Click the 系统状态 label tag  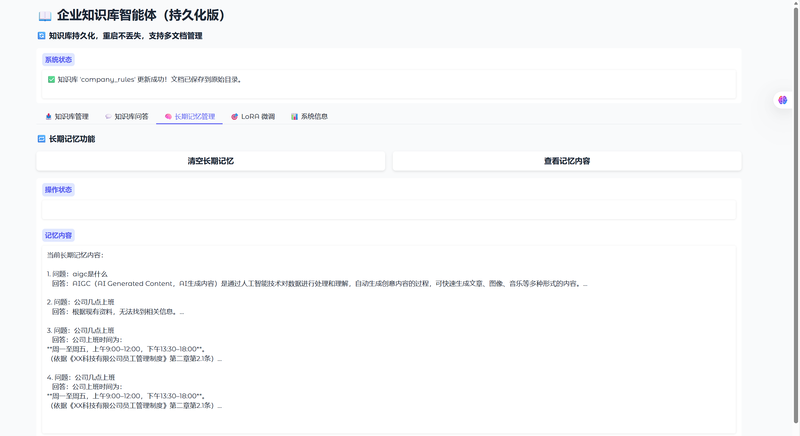click(58, 60)
